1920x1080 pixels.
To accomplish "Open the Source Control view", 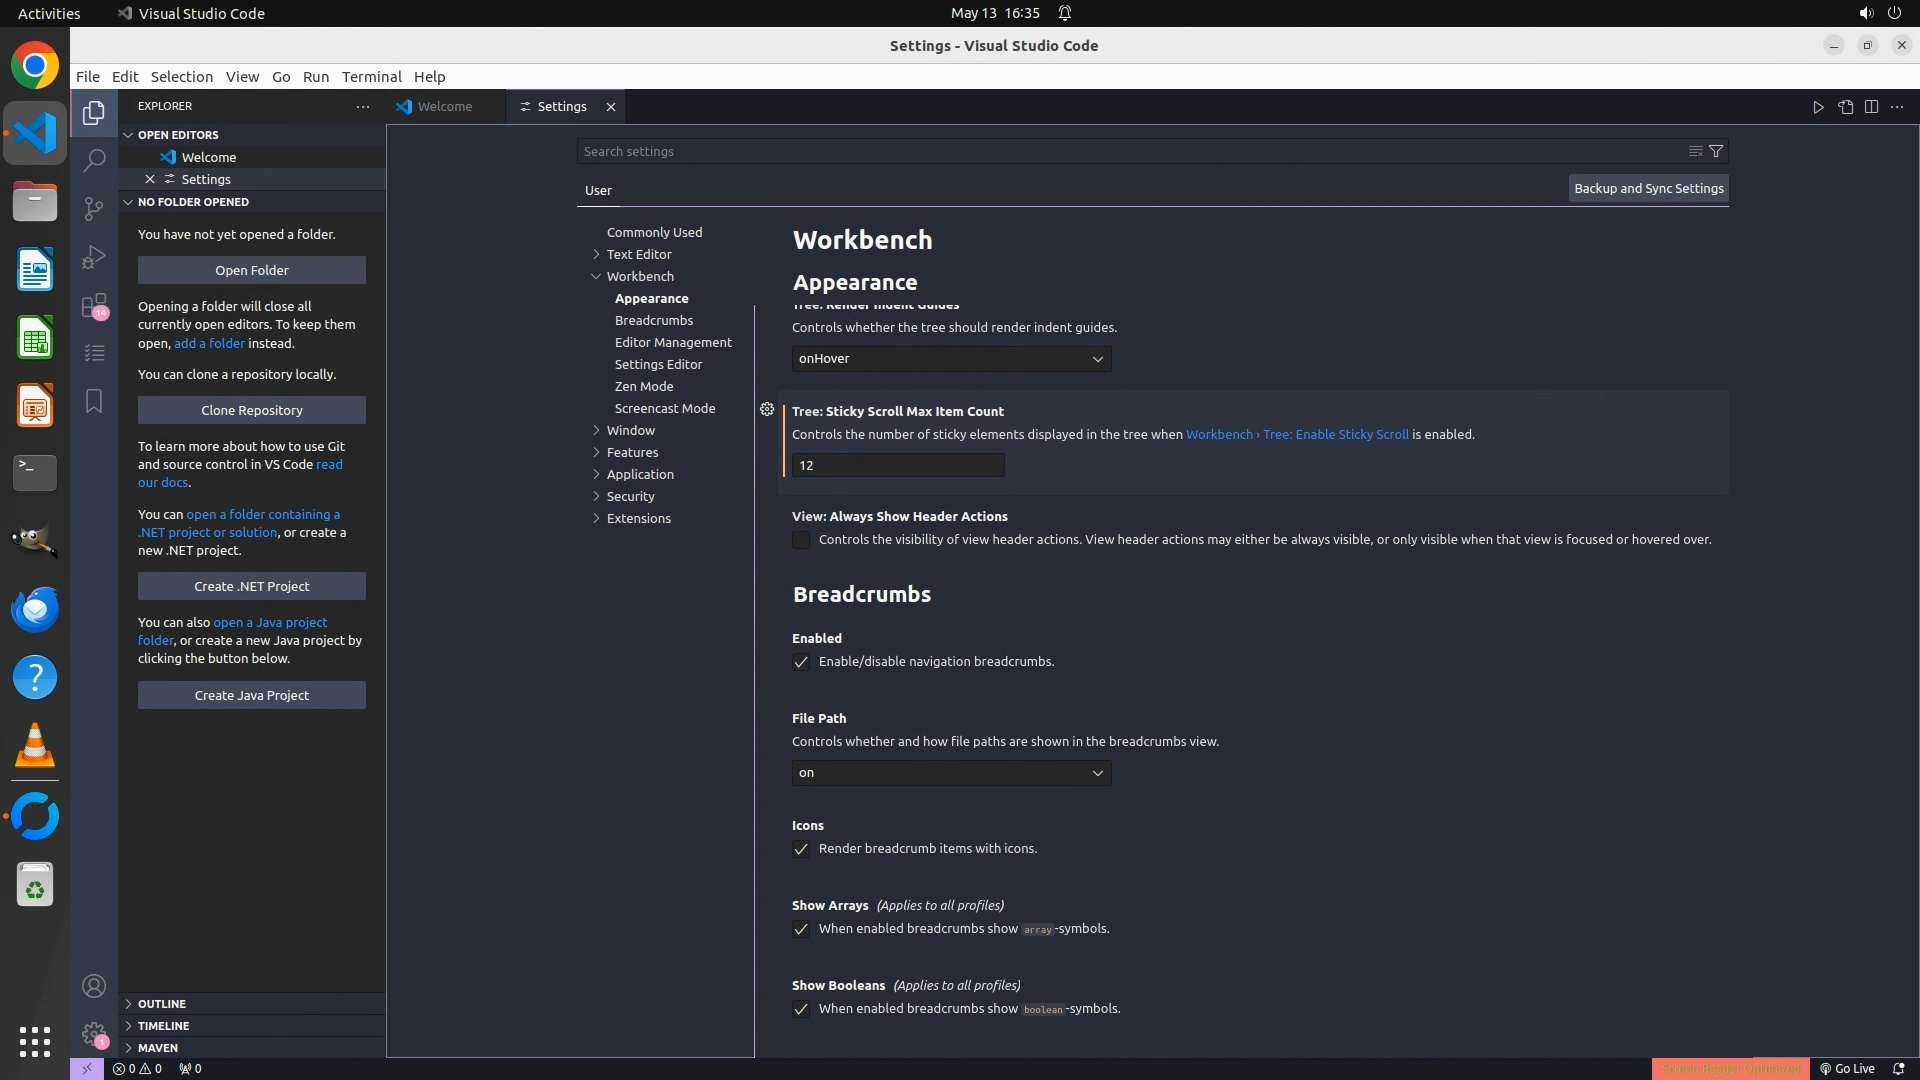I will tap(94, 208).
